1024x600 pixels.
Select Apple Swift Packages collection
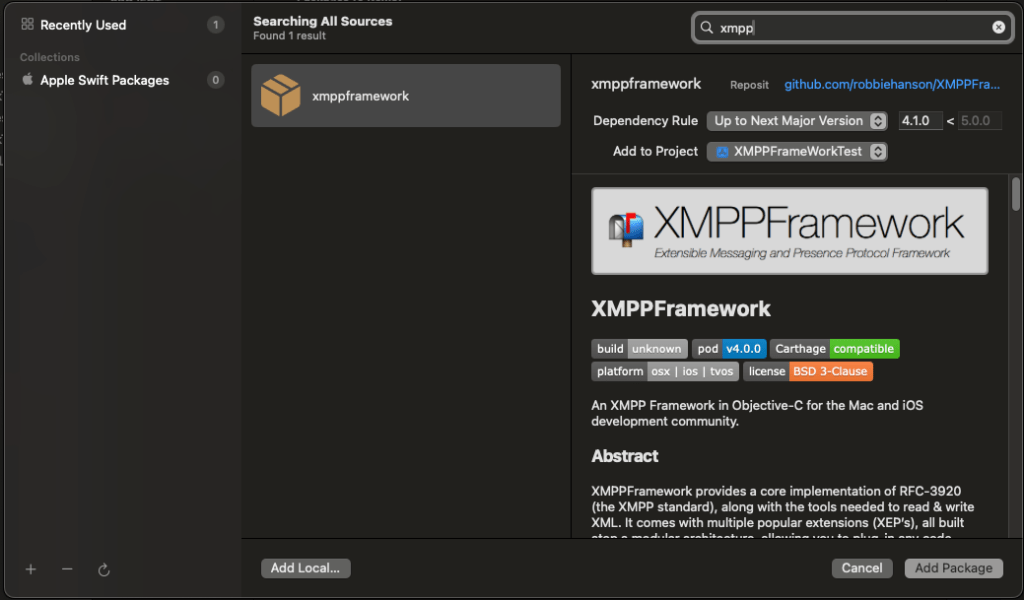pyautogui.click(x=104, y=80)
